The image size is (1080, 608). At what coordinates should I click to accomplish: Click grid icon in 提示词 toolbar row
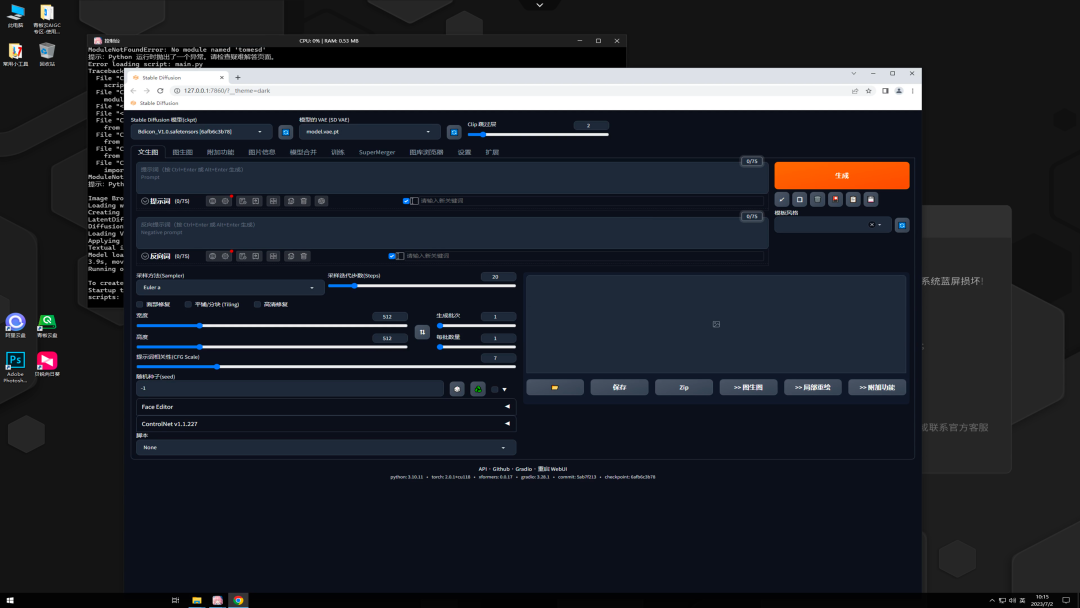[x=273, y=201]
